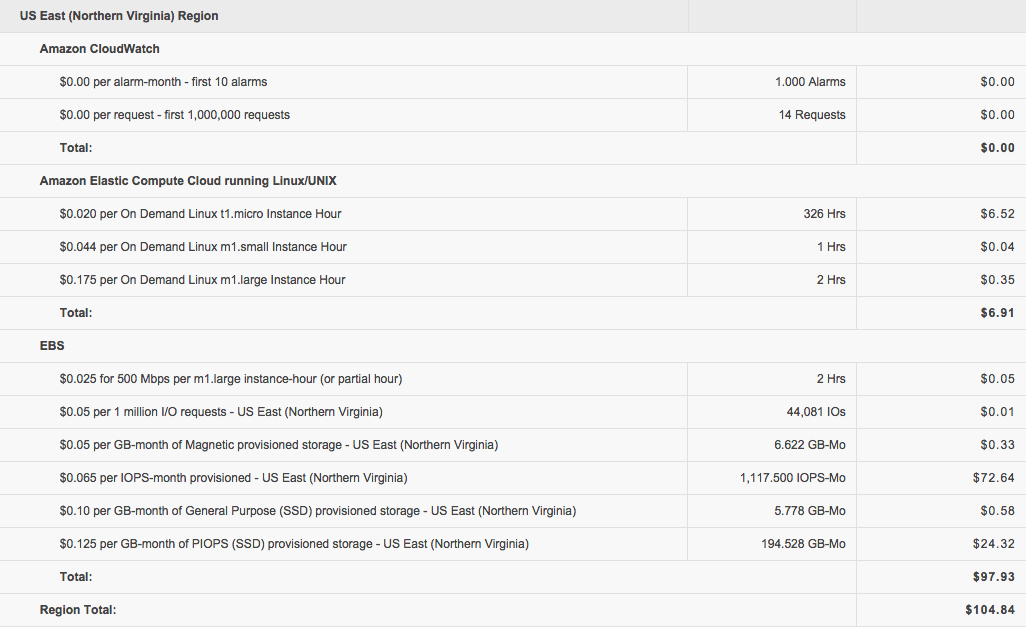Select the $0.00 per alarm-month row text
This screenshot has height=627, width=1026.
[x=163, y=82]
